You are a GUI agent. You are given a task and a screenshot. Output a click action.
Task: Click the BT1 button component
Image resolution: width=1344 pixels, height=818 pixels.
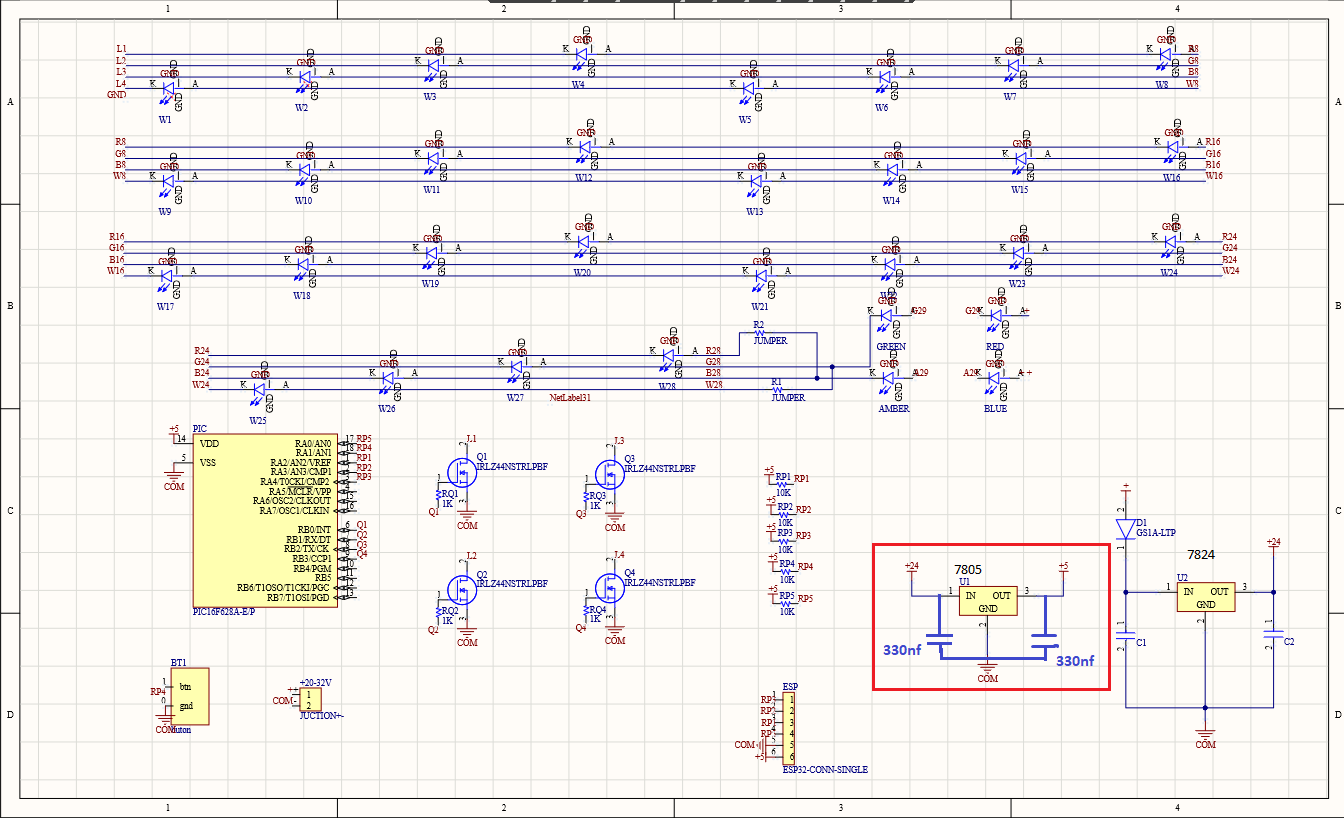click(x=185, y=696)
